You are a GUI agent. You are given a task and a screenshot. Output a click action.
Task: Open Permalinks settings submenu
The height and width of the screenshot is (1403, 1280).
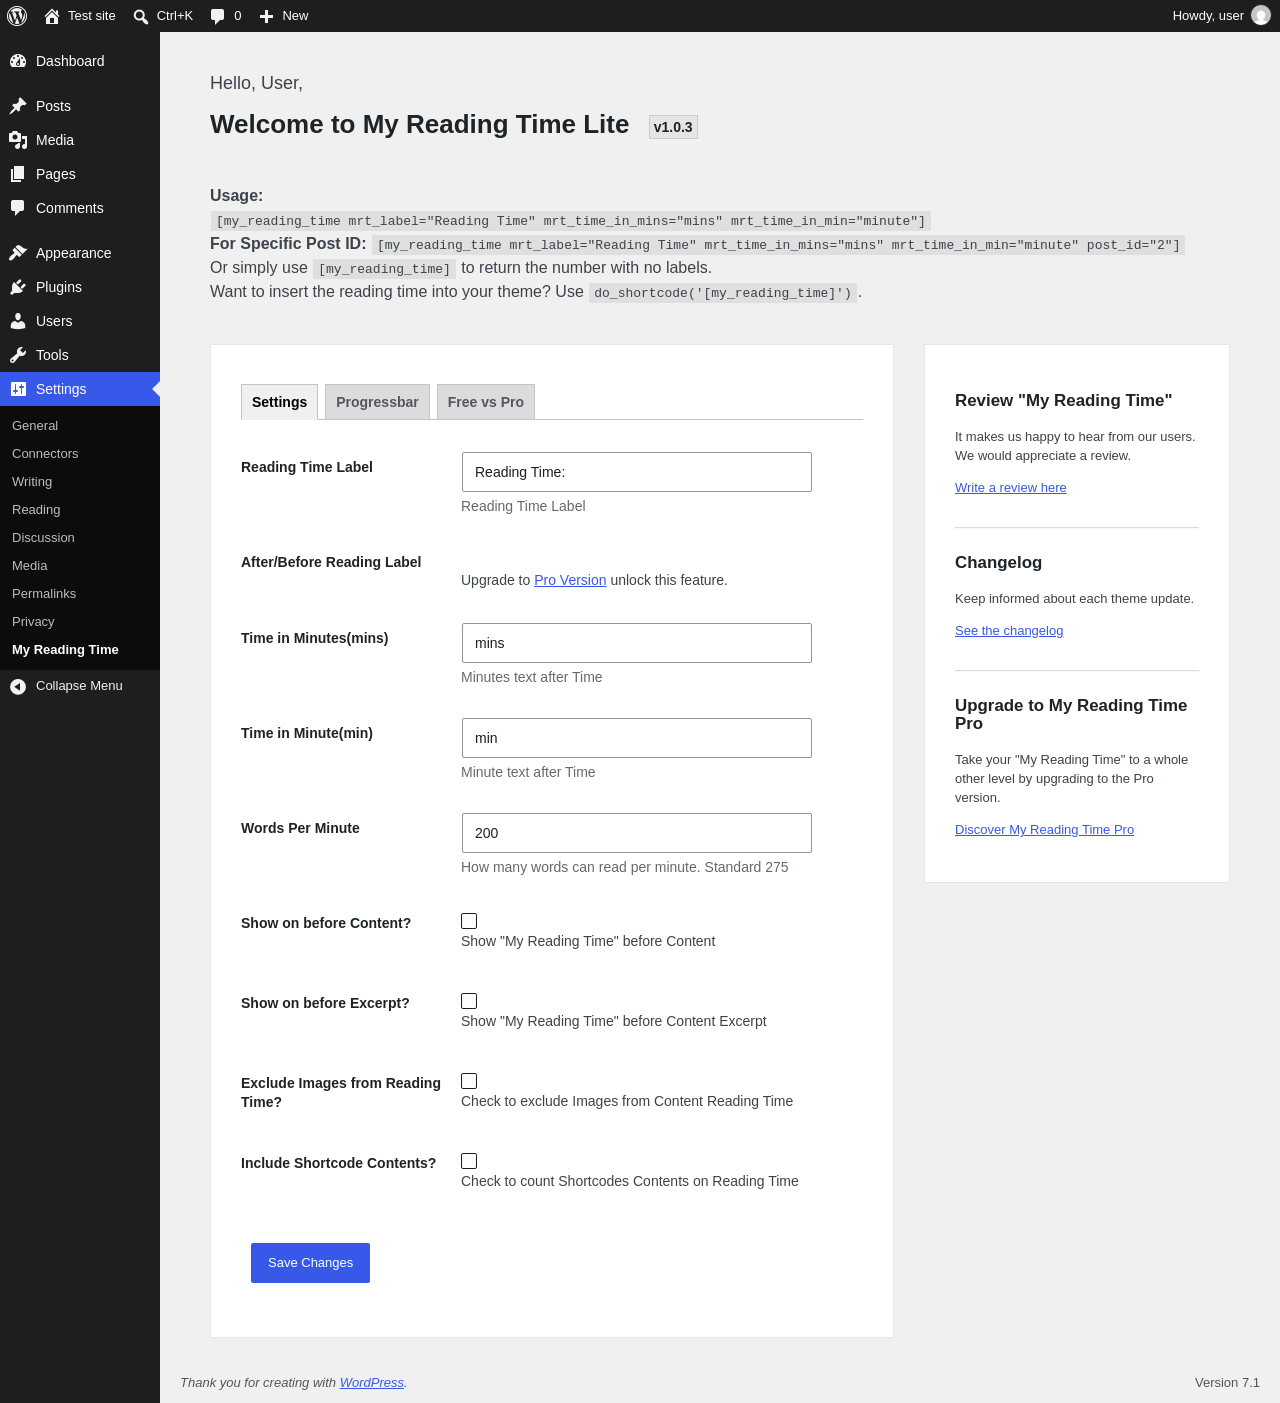click(x=44, y=594)
